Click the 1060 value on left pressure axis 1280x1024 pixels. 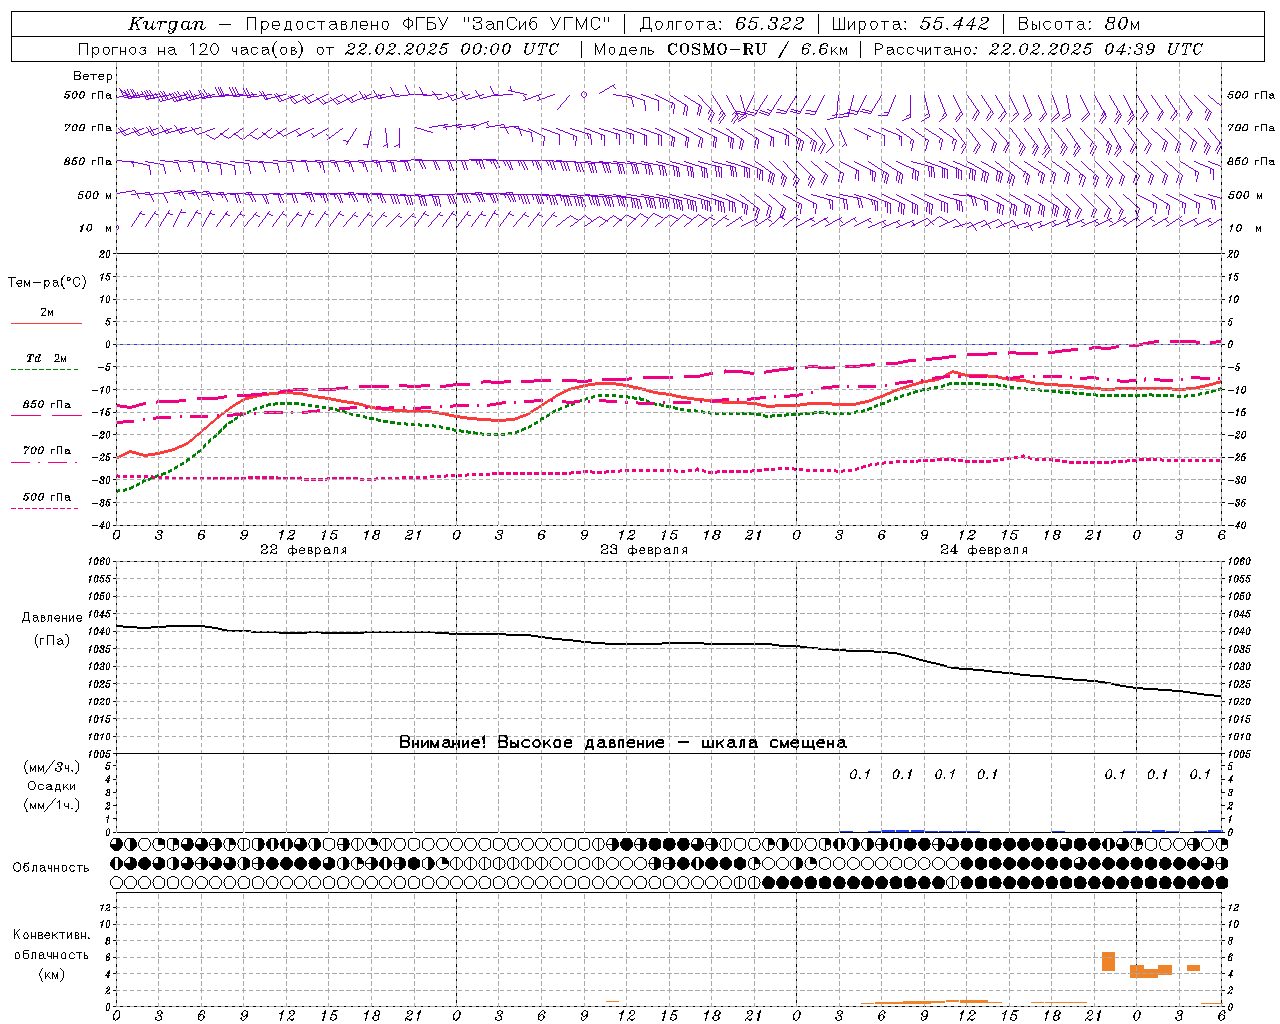(102, 562)
